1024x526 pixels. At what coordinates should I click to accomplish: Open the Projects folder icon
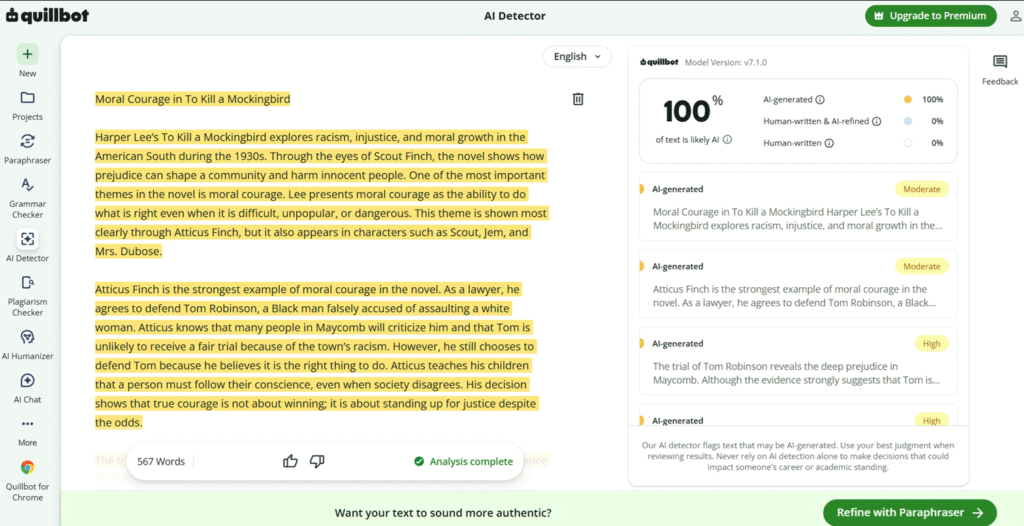27,98
